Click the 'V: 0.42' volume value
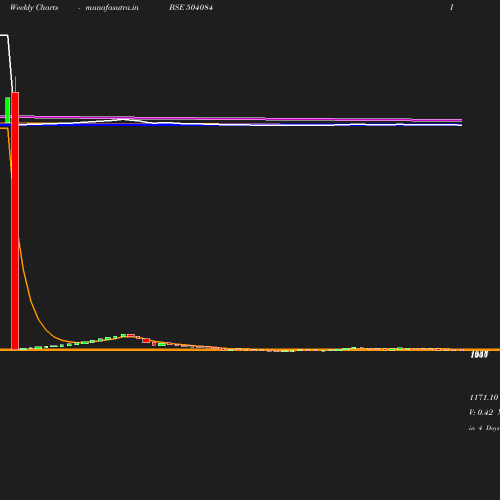 tap(481, 412)
